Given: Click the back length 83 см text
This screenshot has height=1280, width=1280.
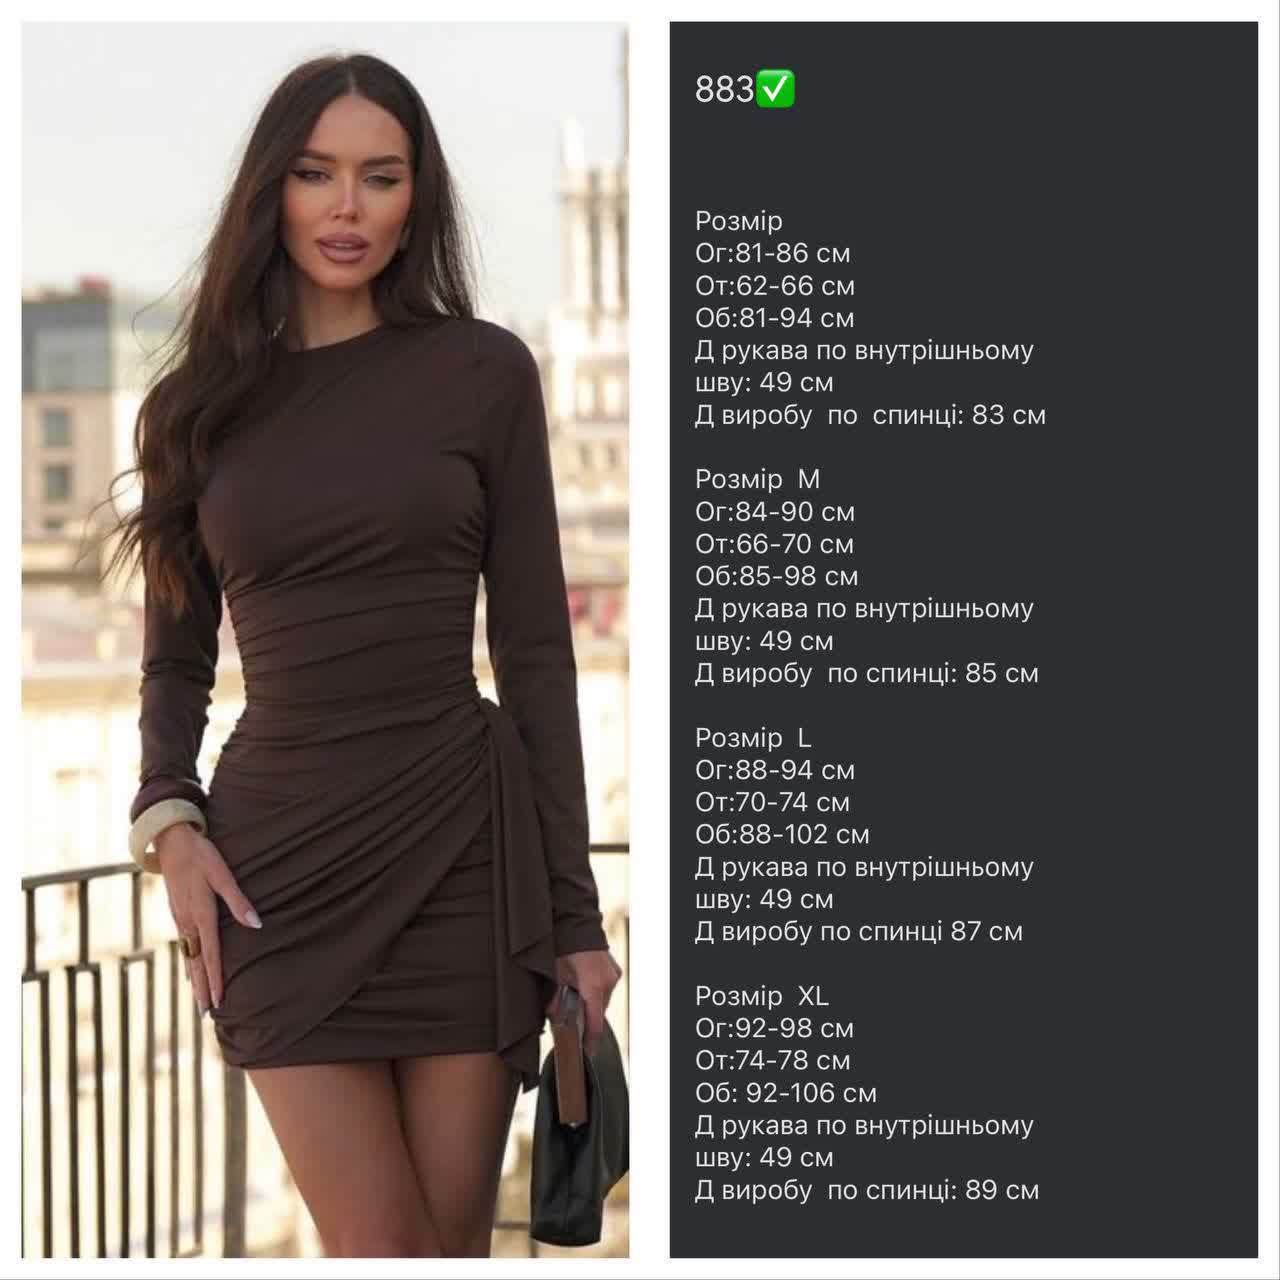Looking at the screenshot, I should coord(870,415).
